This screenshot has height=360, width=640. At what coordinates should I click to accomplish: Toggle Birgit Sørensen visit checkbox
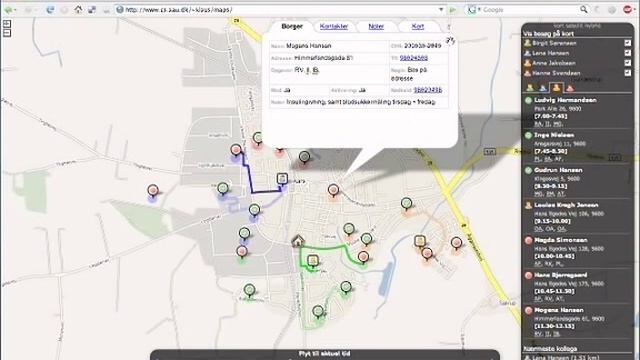pos(627,43)
